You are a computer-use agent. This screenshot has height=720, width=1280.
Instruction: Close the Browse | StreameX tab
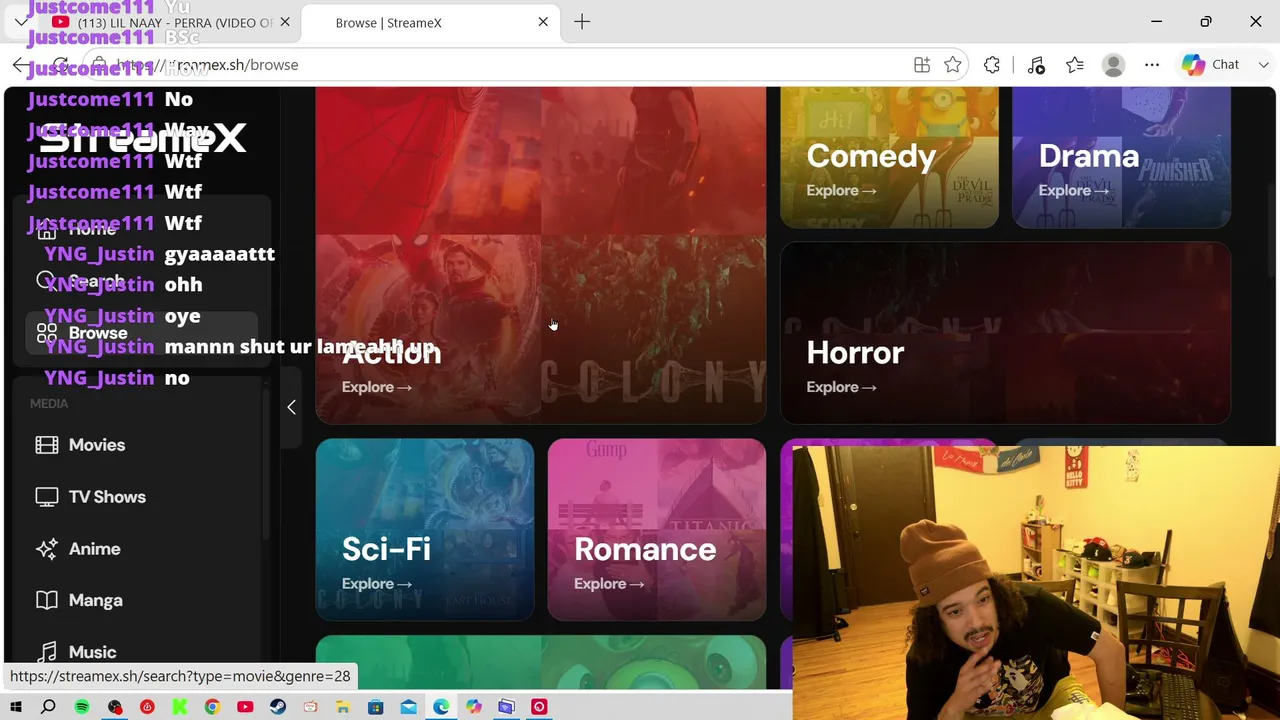point(543,22)
